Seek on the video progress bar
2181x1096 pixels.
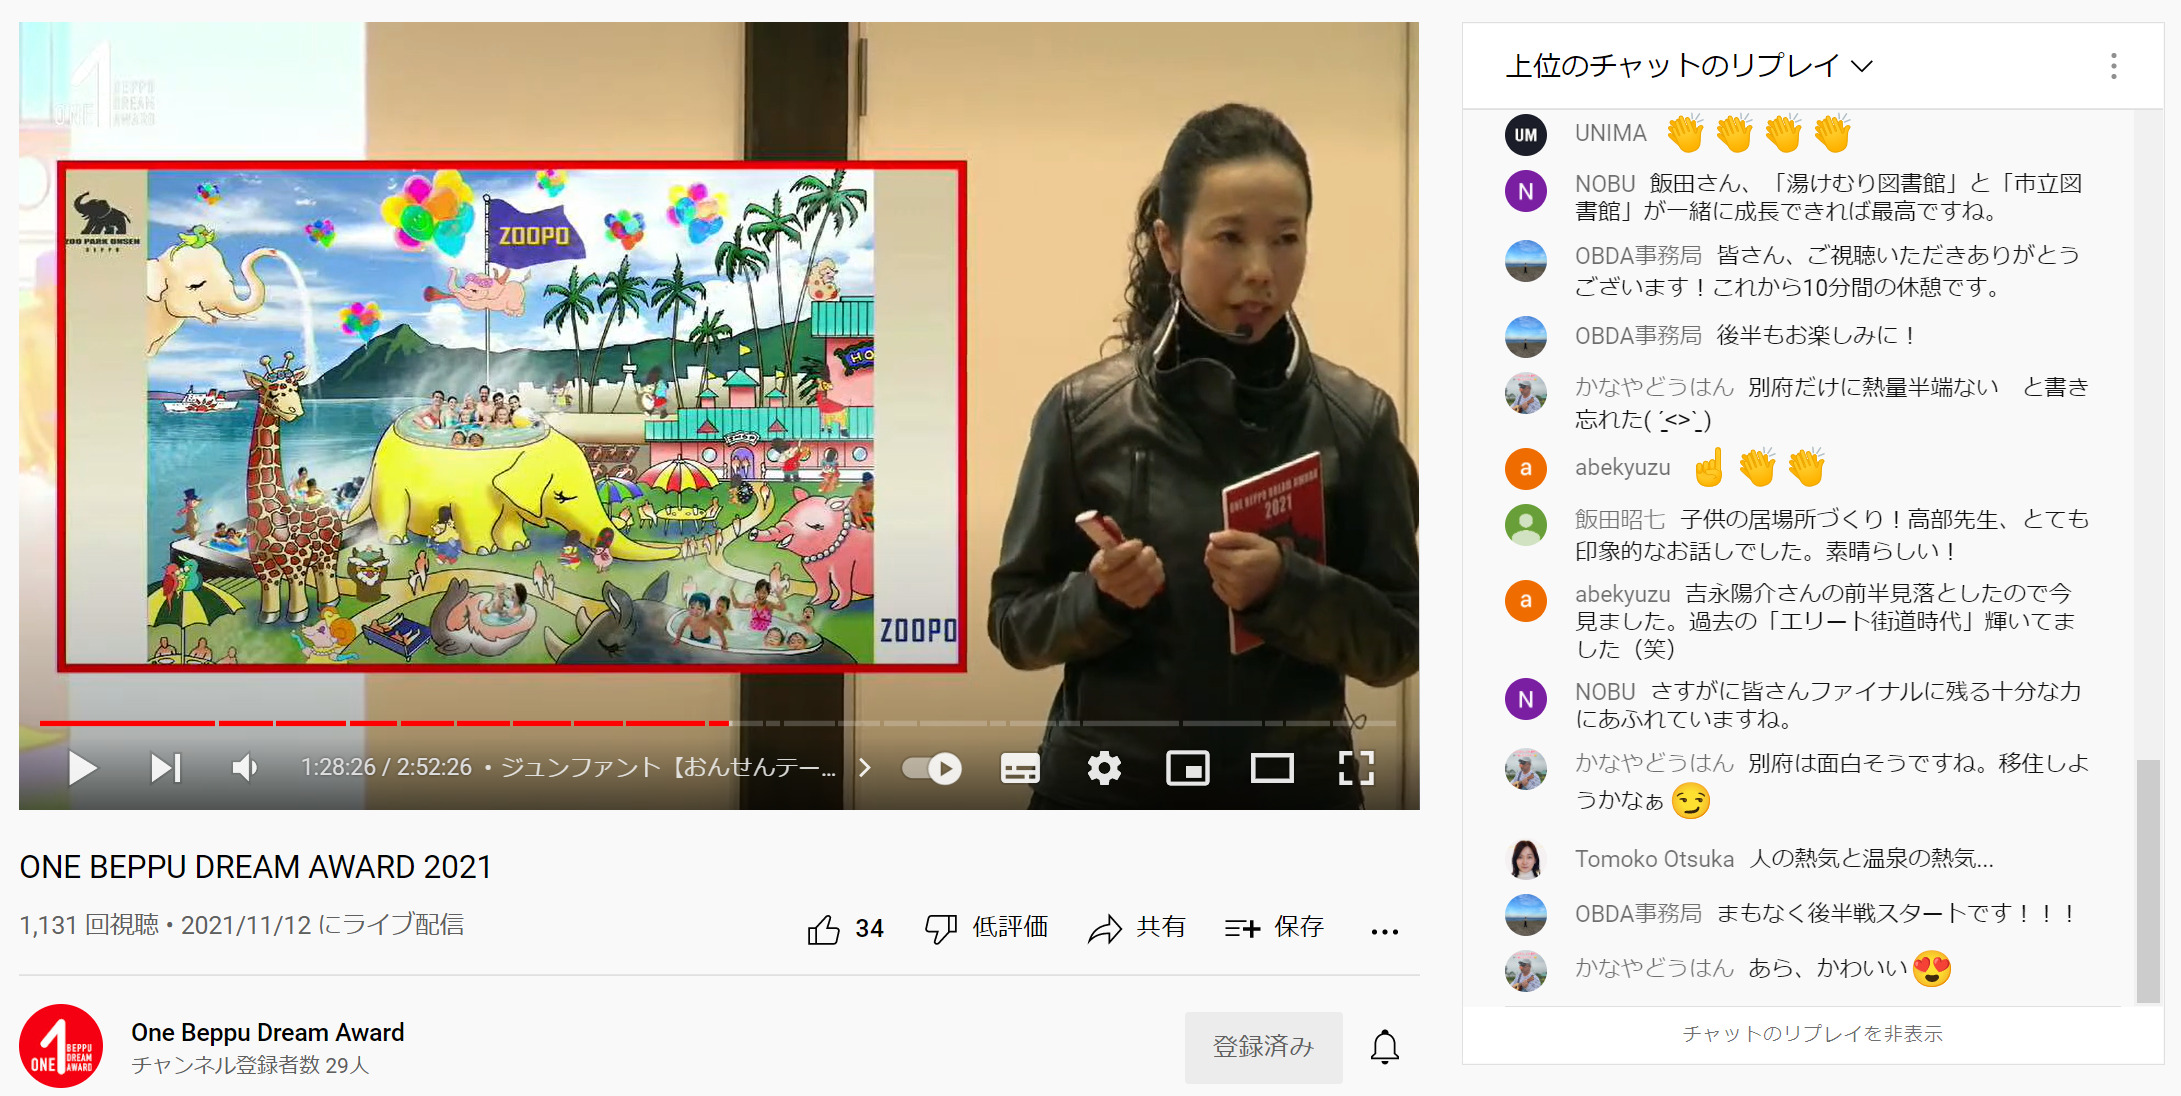point(717,723)
